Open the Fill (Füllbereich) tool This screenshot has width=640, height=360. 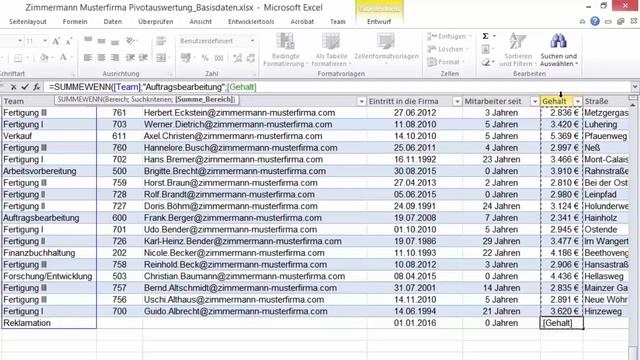pyautogui.click(x=485, y=49)
